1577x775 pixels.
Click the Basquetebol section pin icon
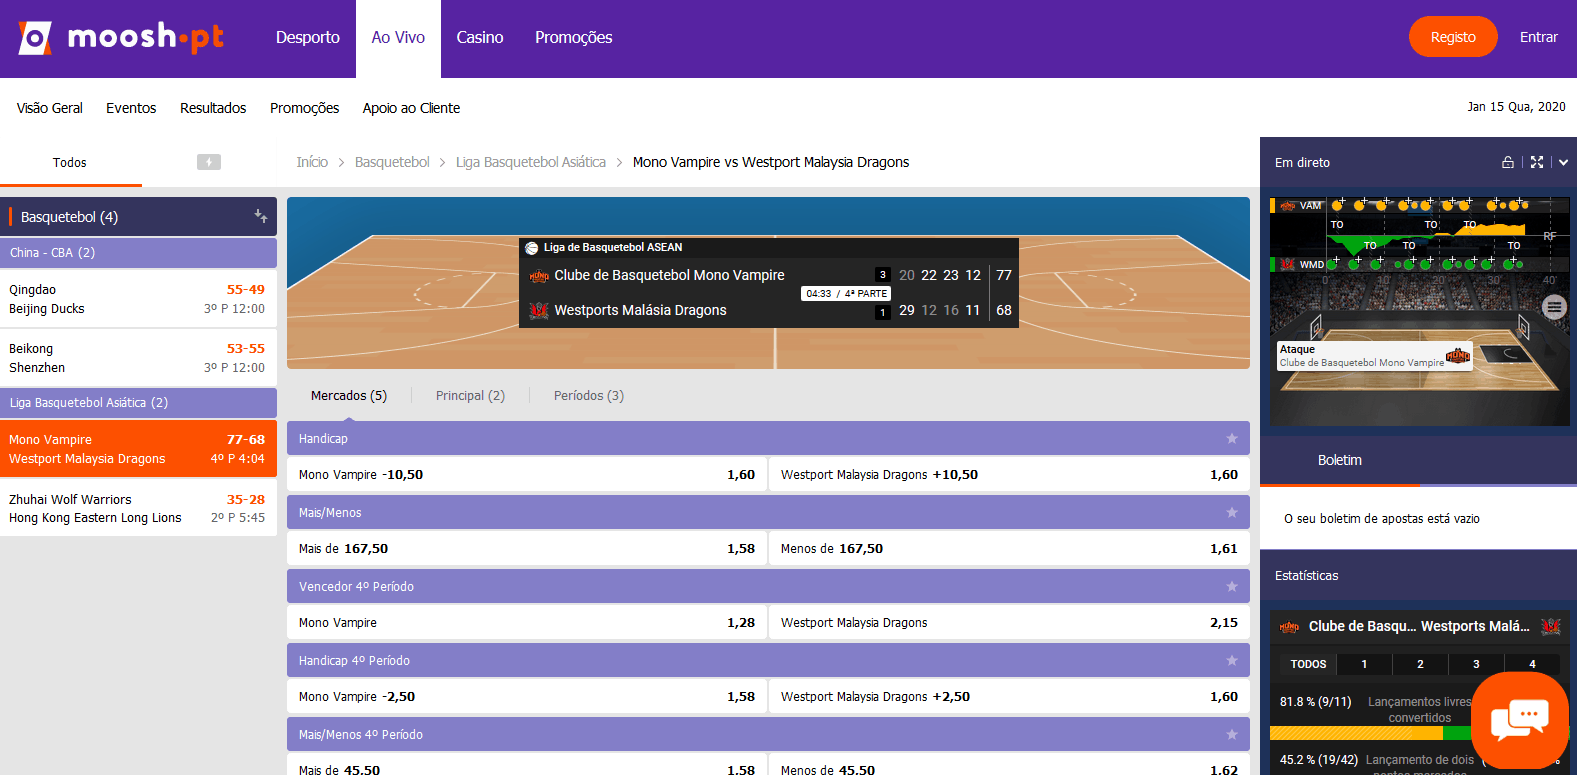pyautogui.click(x=260, y=216)
